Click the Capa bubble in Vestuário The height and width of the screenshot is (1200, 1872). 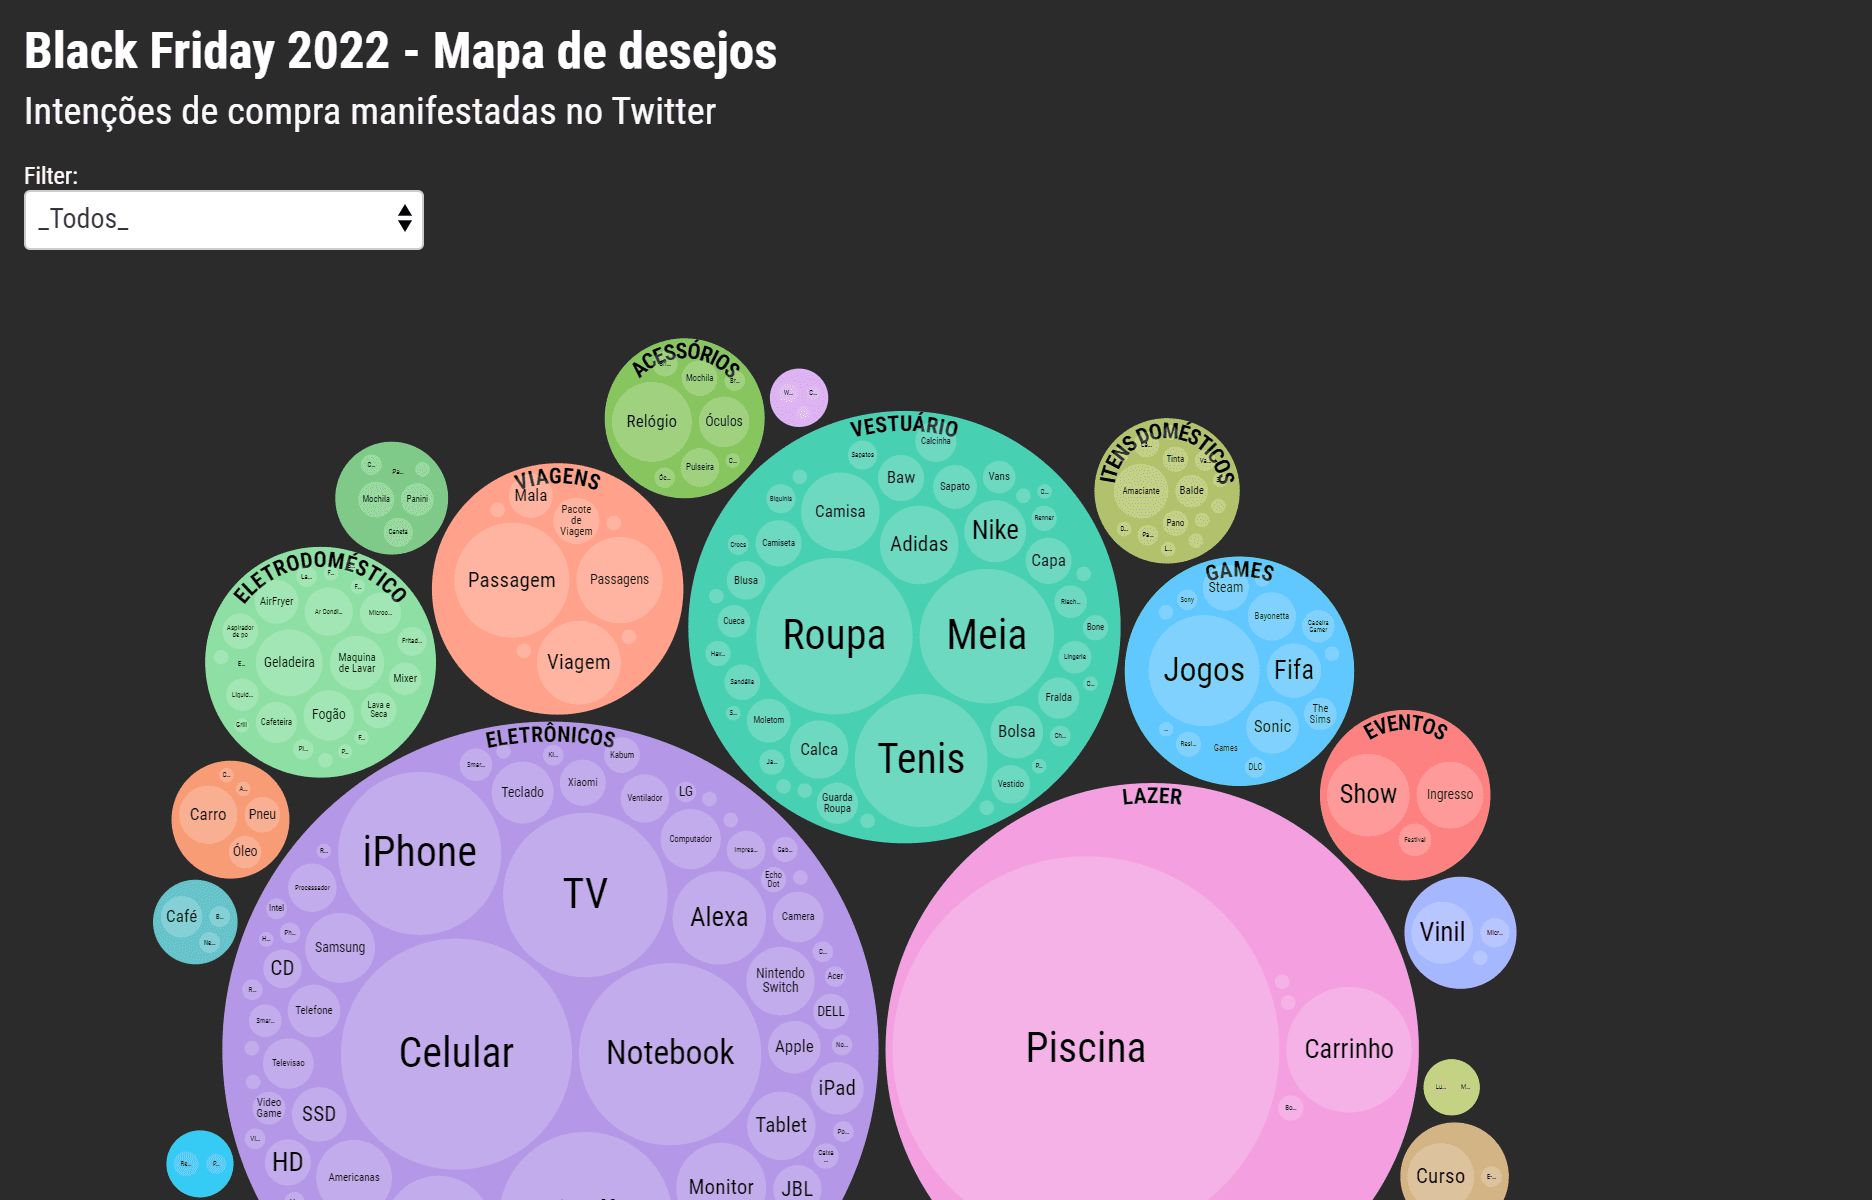[x=1048, y=561]
